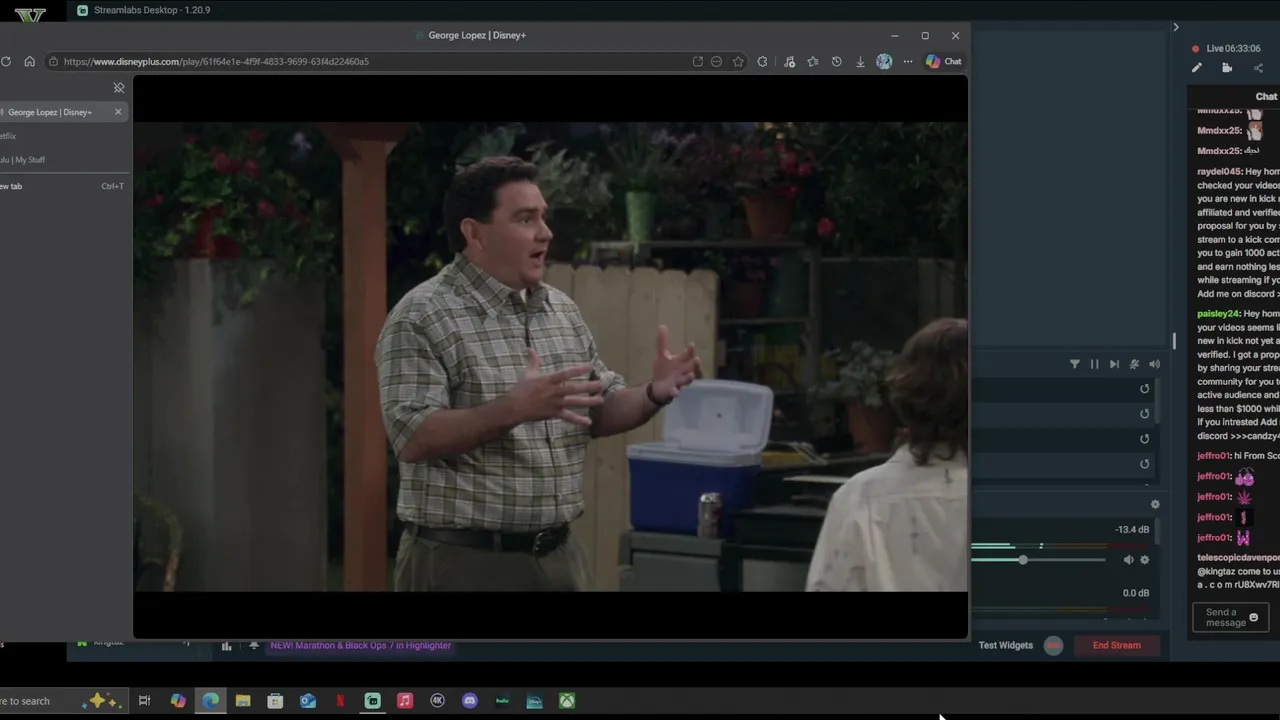Open settings gear for -13.4 dB source

click(1145, 560)
